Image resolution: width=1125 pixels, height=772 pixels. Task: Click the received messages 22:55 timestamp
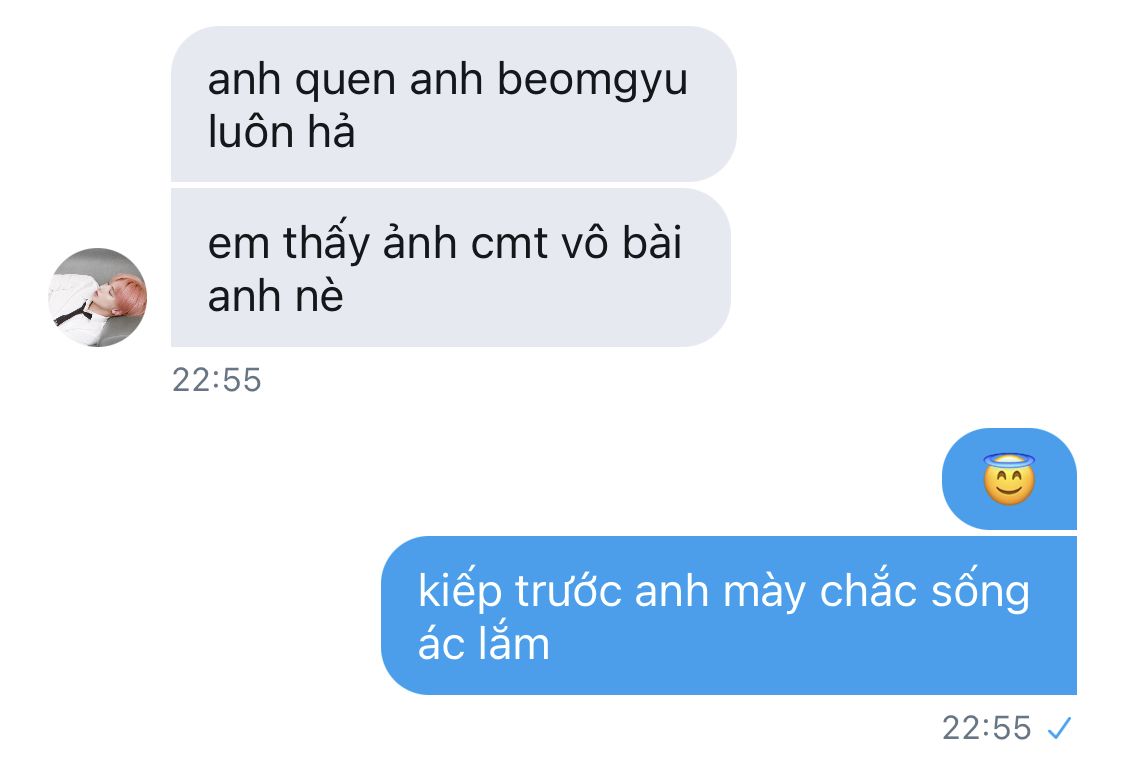(217, 380)
